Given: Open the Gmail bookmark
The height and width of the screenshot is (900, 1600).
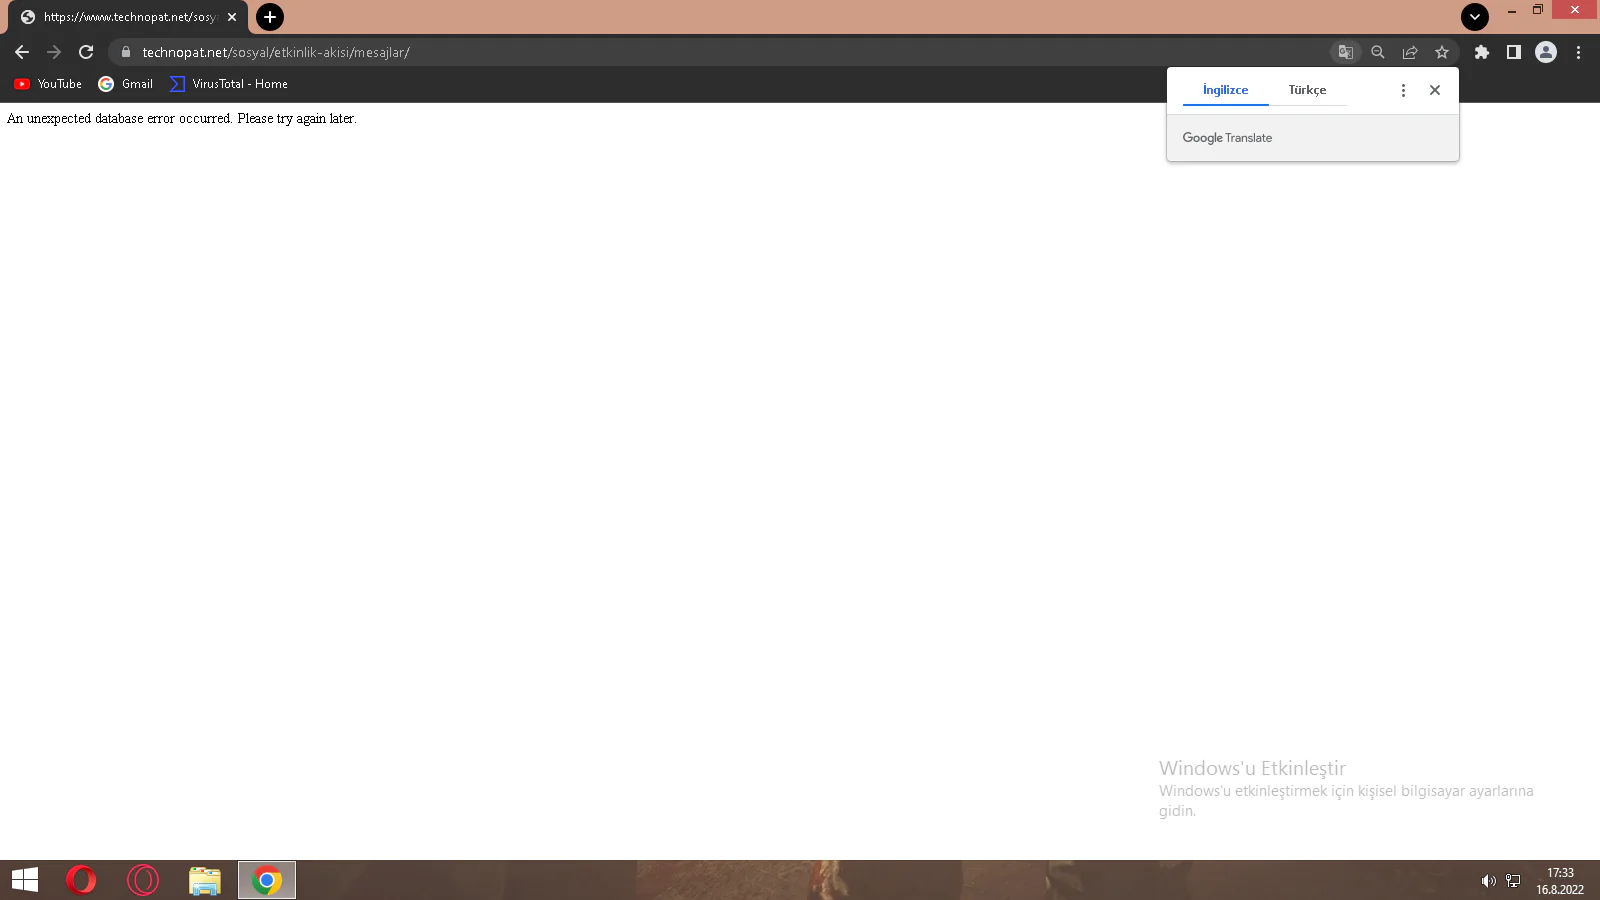Looking at the screenshot, I should 125,84.
